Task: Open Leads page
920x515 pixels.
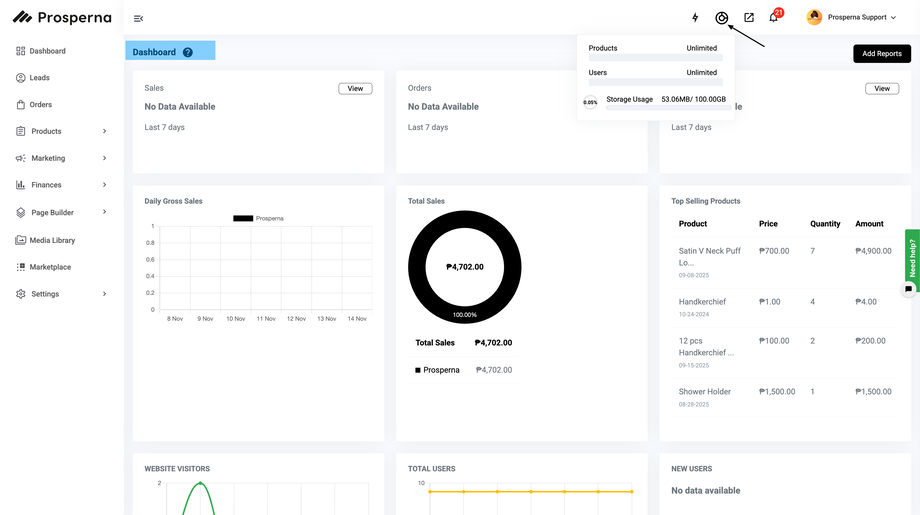Action: pos(39,77)
